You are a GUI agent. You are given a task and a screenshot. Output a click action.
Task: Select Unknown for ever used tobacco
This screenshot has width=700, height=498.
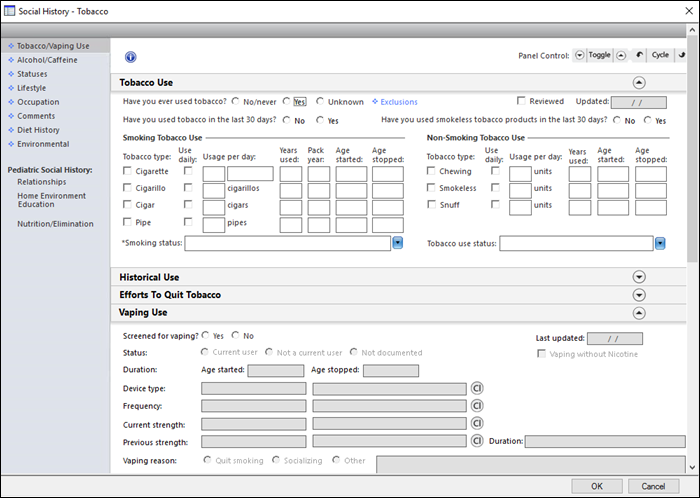[321, 101]
